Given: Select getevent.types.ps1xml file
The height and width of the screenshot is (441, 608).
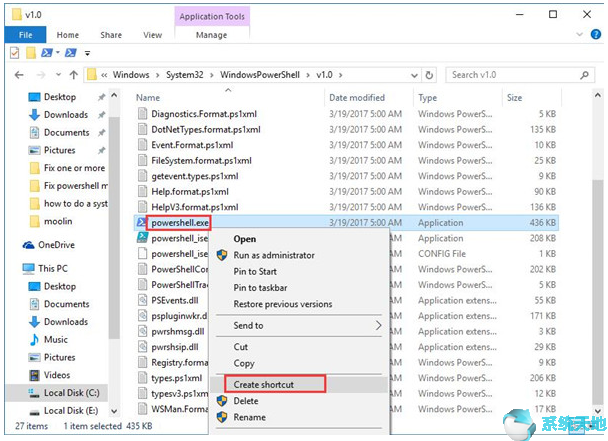Looking at the screenshot, I should point(195,176).
